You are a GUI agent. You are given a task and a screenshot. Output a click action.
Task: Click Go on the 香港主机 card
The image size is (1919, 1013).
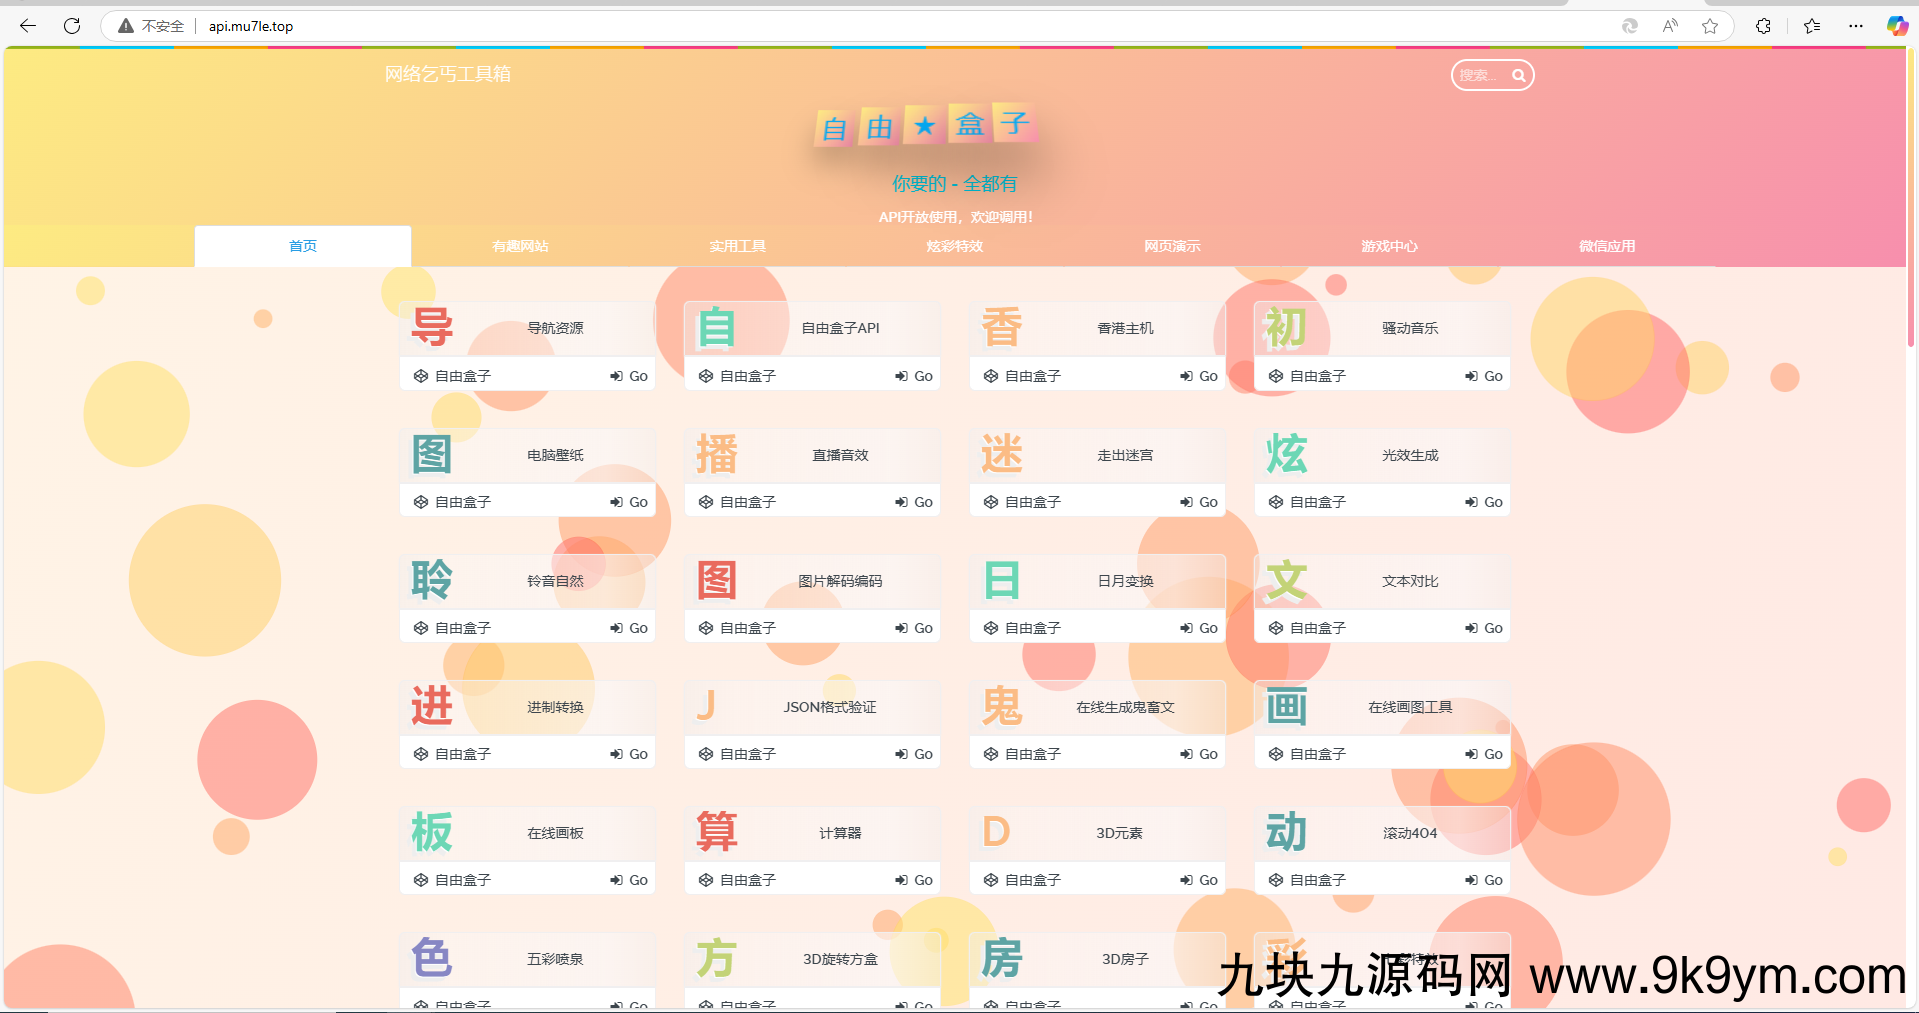click(x=1199, y=376)
